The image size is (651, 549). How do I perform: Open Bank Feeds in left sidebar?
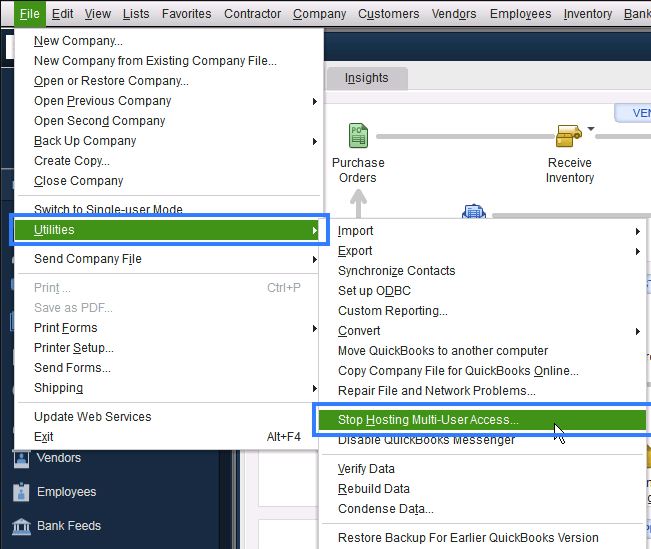point(69,526)
